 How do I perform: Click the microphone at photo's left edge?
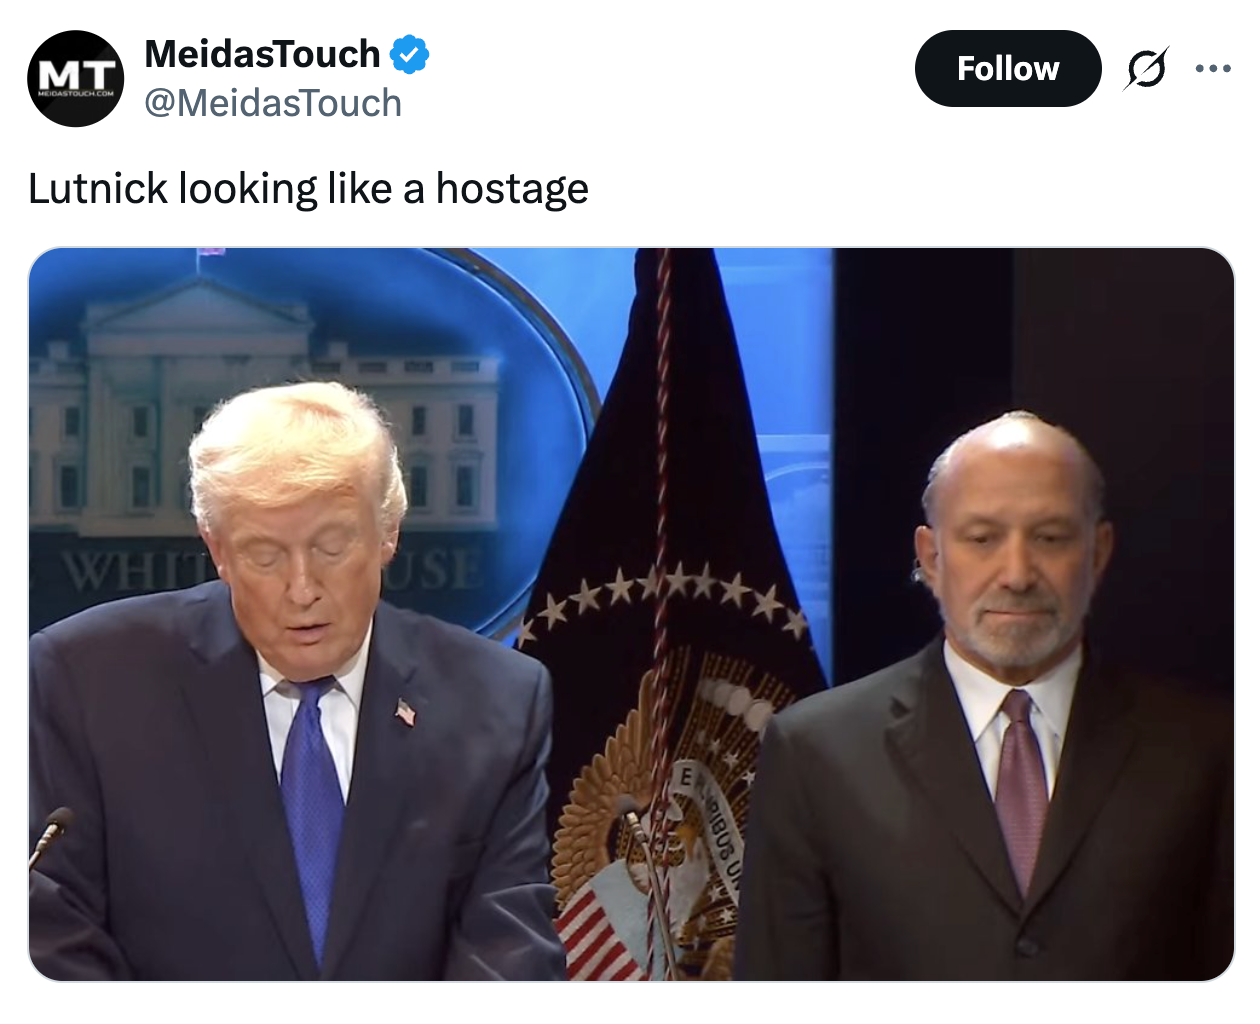click(x=50, y=833)
